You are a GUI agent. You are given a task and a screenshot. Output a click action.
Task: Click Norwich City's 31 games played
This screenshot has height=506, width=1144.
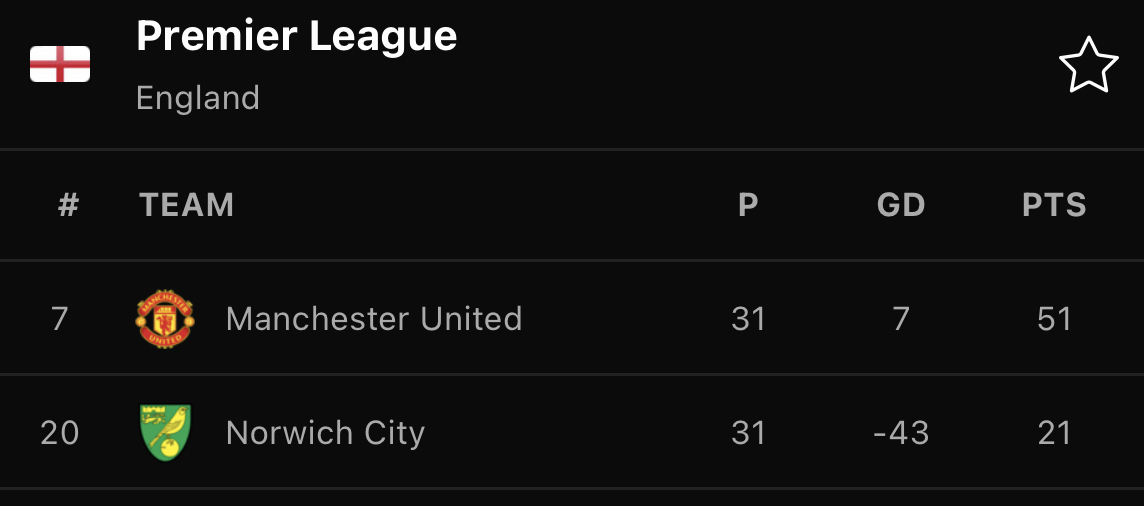[748, 432]
